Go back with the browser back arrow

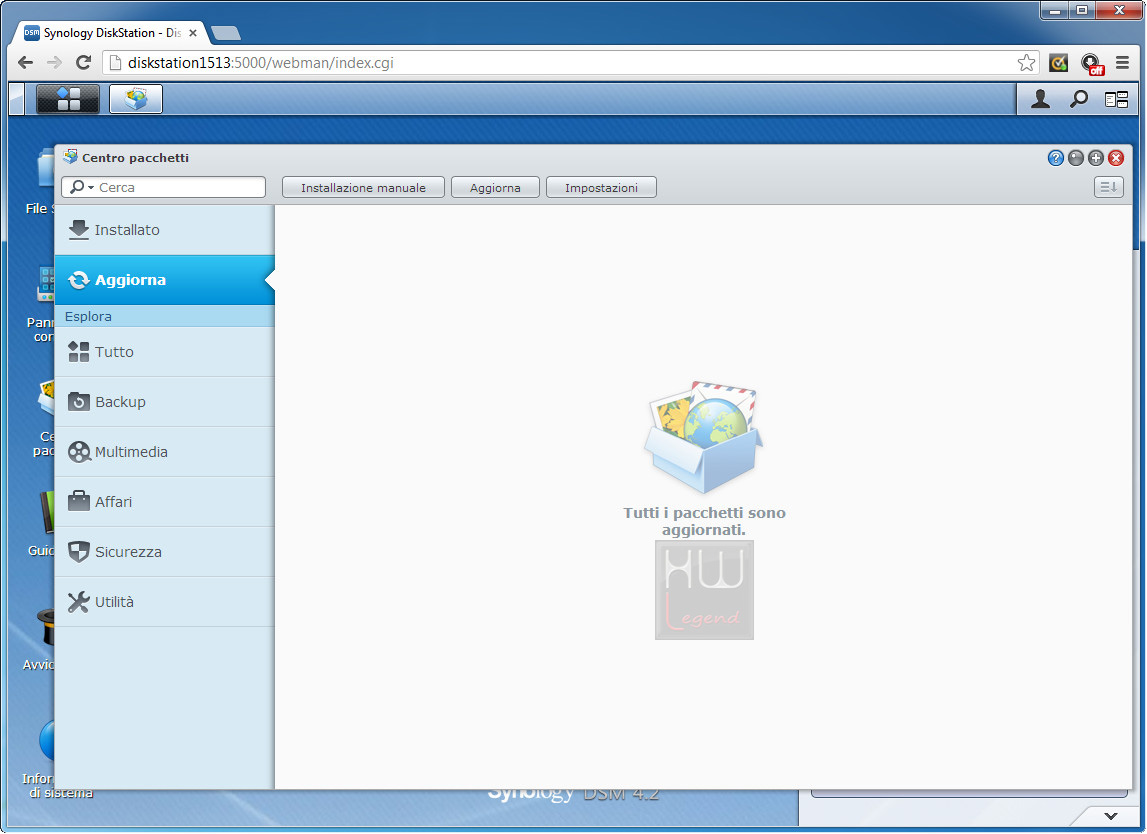click(x=25, y=62)
